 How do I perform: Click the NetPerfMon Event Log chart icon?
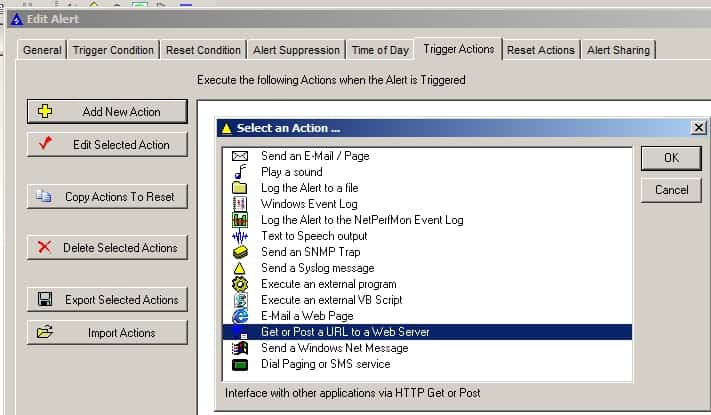240,220
